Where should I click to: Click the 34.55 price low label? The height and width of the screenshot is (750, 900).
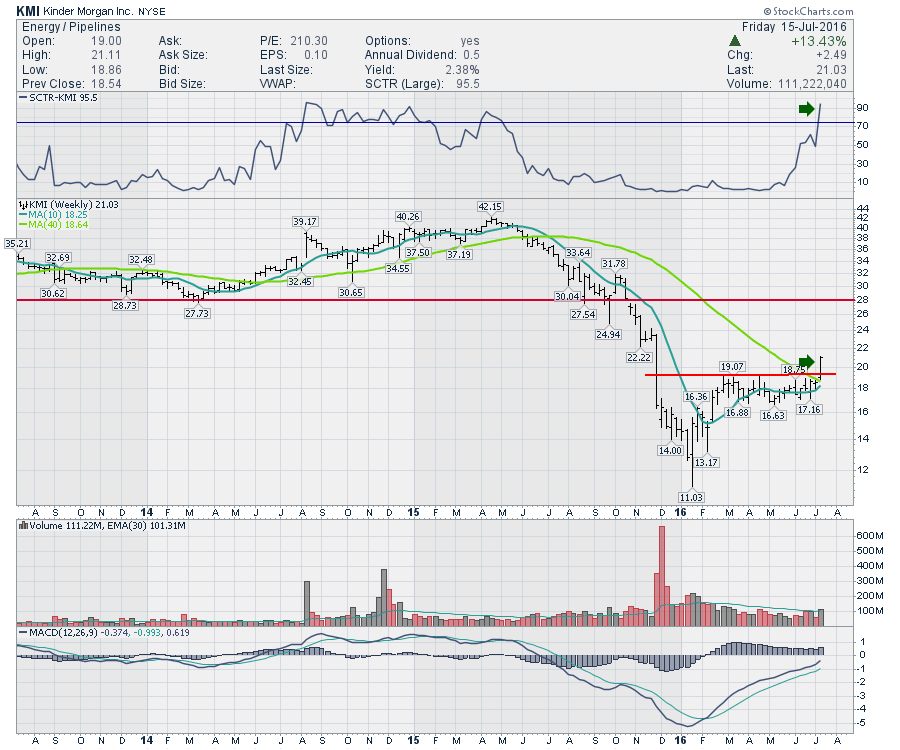tap(398, 269)
